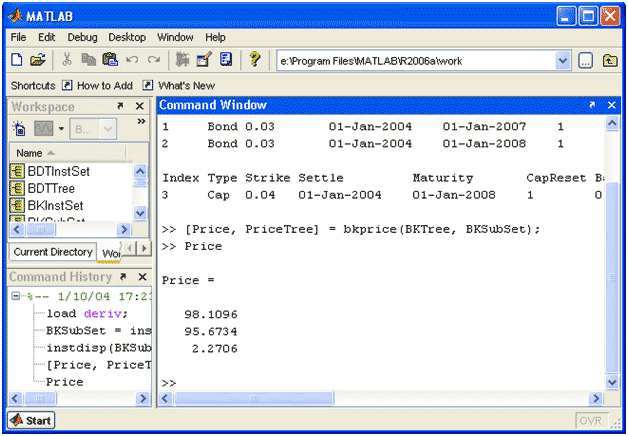Click the Redo arrow icon
628x436 pixels.
click(x=154, y=60)
